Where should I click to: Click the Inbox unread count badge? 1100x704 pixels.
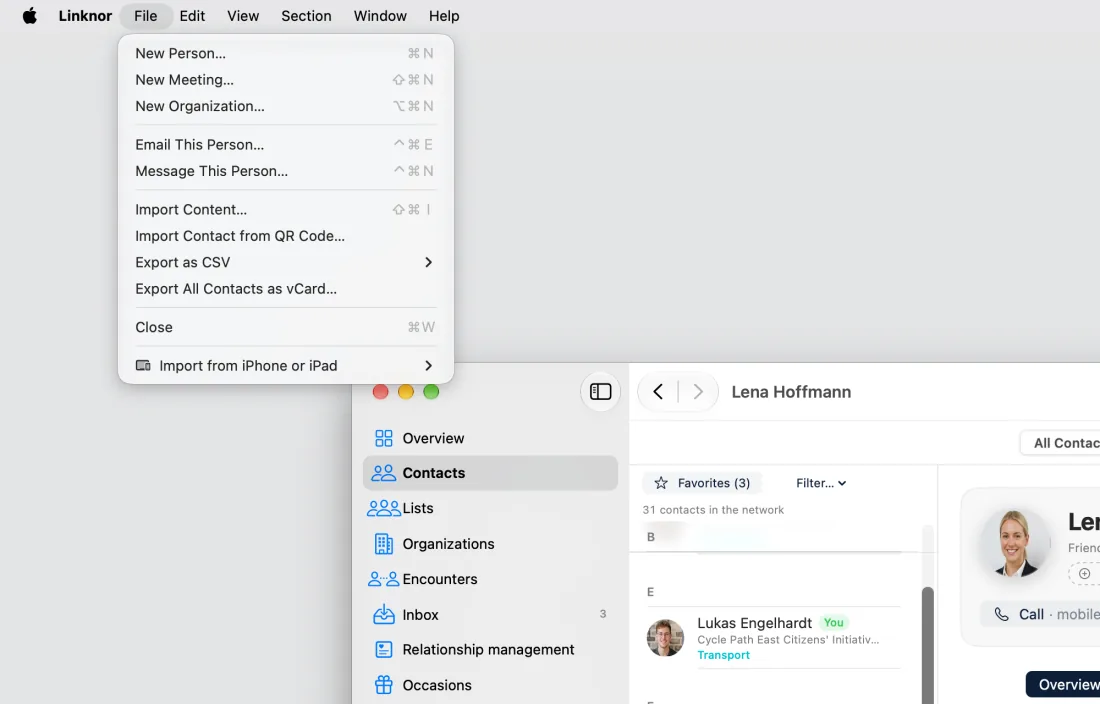tap(603, 614)
